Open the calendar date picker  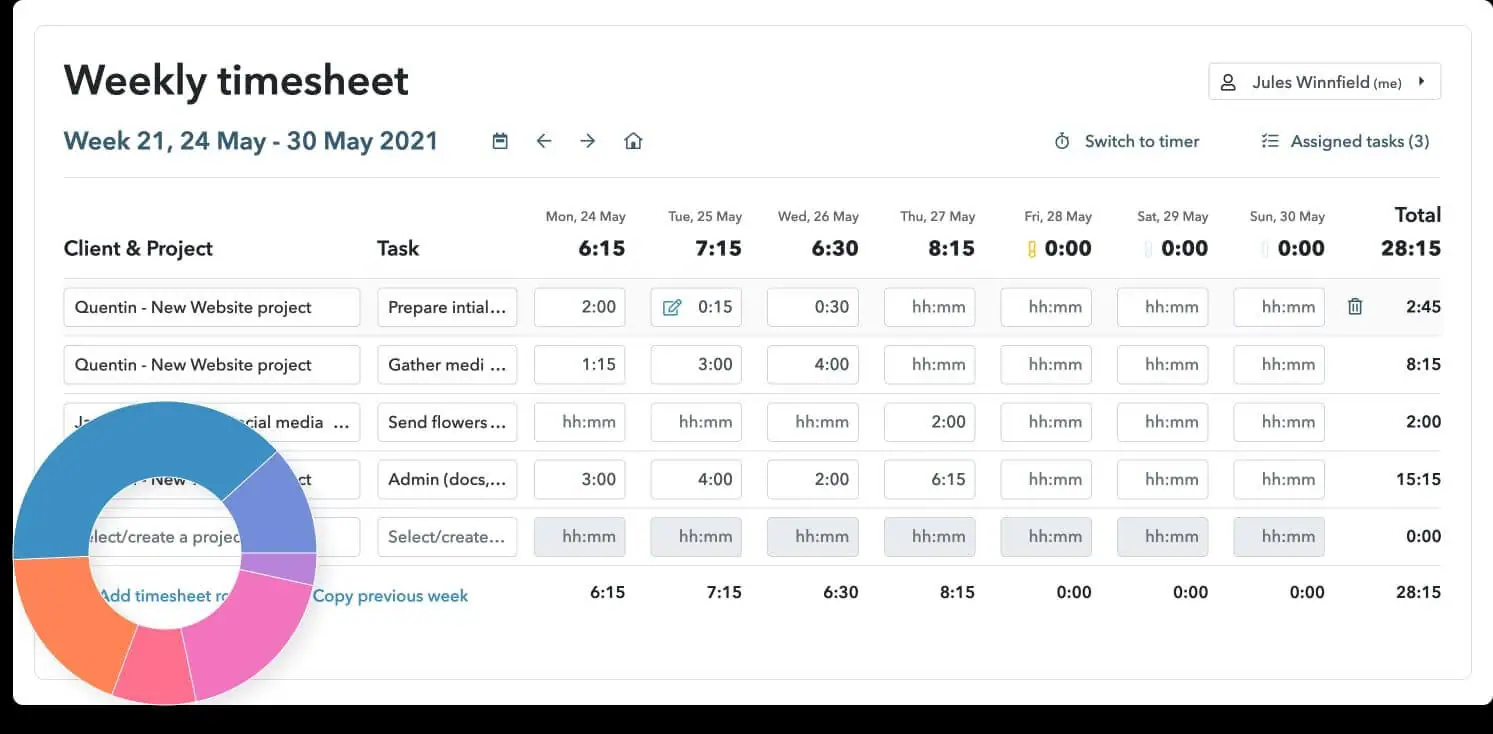pyautogui.click(x=499, y=141)
